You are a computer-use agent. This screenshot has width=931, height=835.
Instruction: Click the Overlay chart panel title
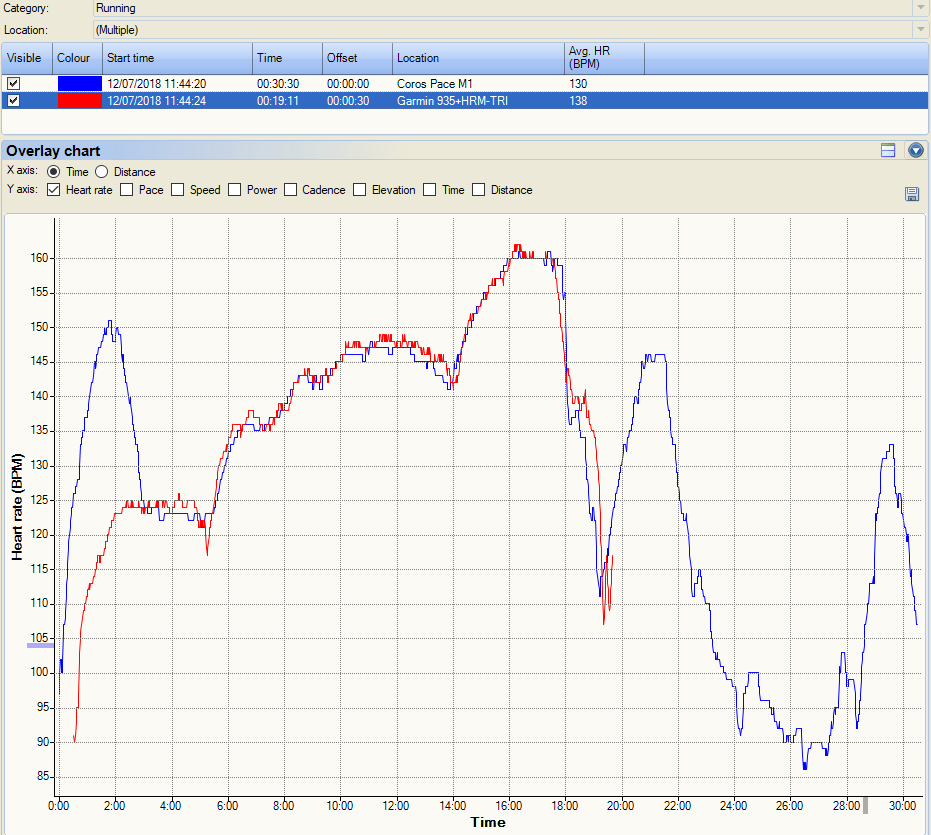[x=53, y=151]
